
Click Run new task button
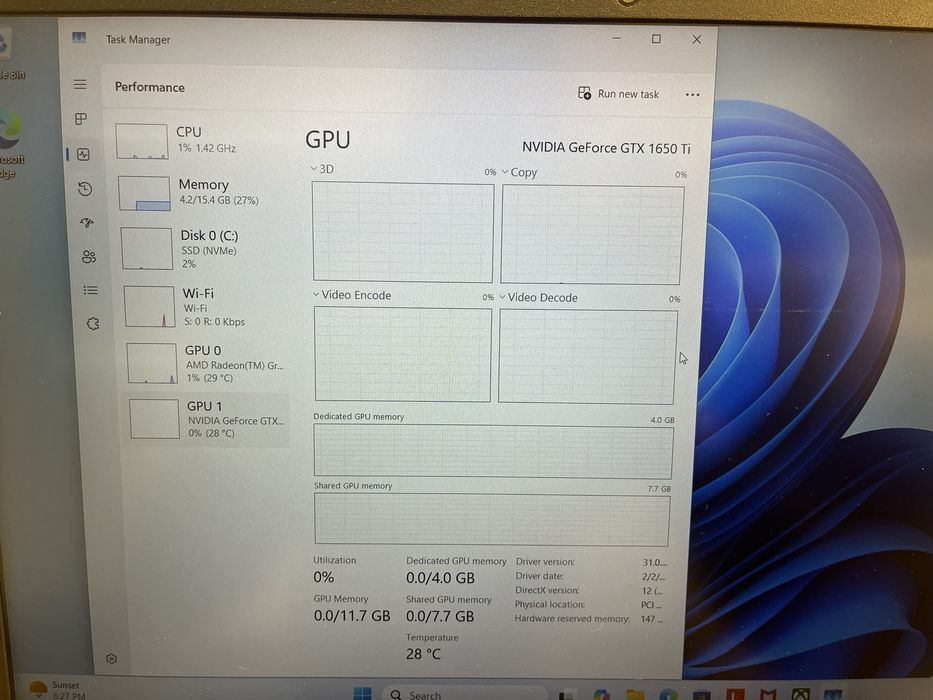(x=619, y=93)
